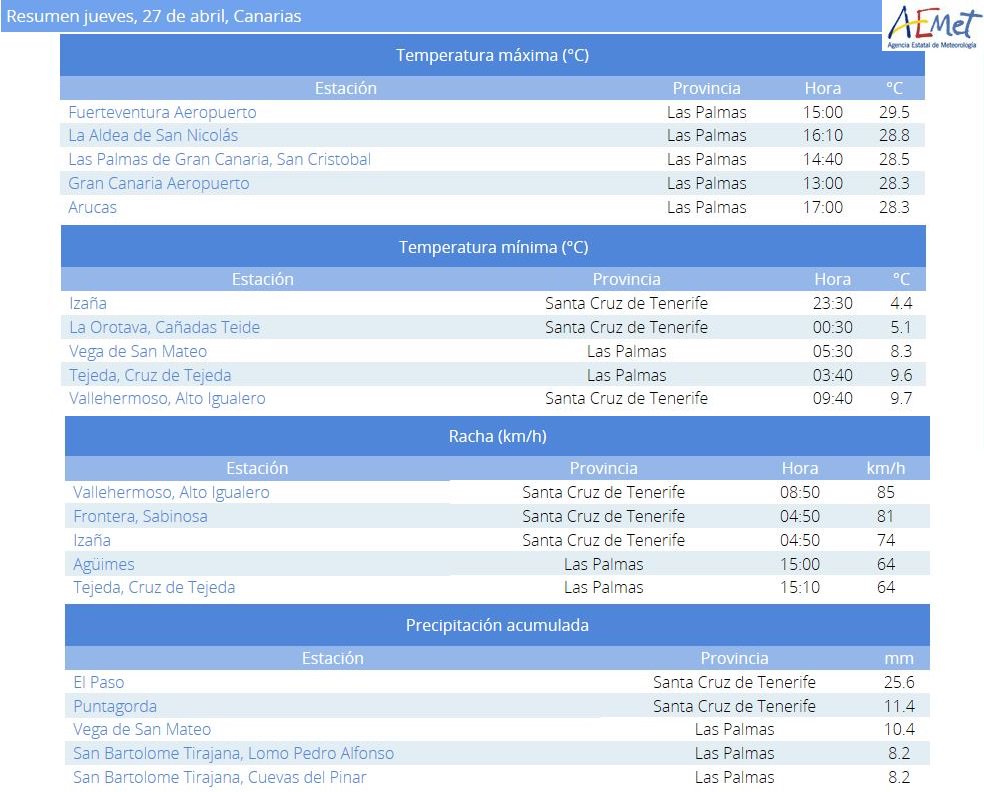984x792 pixels.
Task: Open Vega de San Mateo in Precipitación table
Action: tap(142, 729)
